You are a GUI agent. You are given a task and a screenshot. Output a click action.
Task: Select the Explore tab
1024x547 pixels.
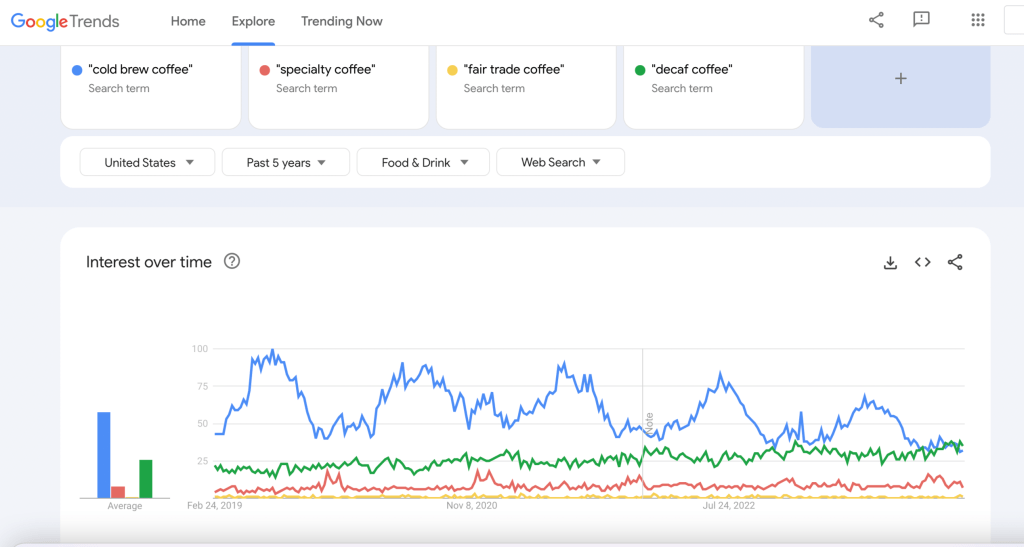tap(253, 21)
